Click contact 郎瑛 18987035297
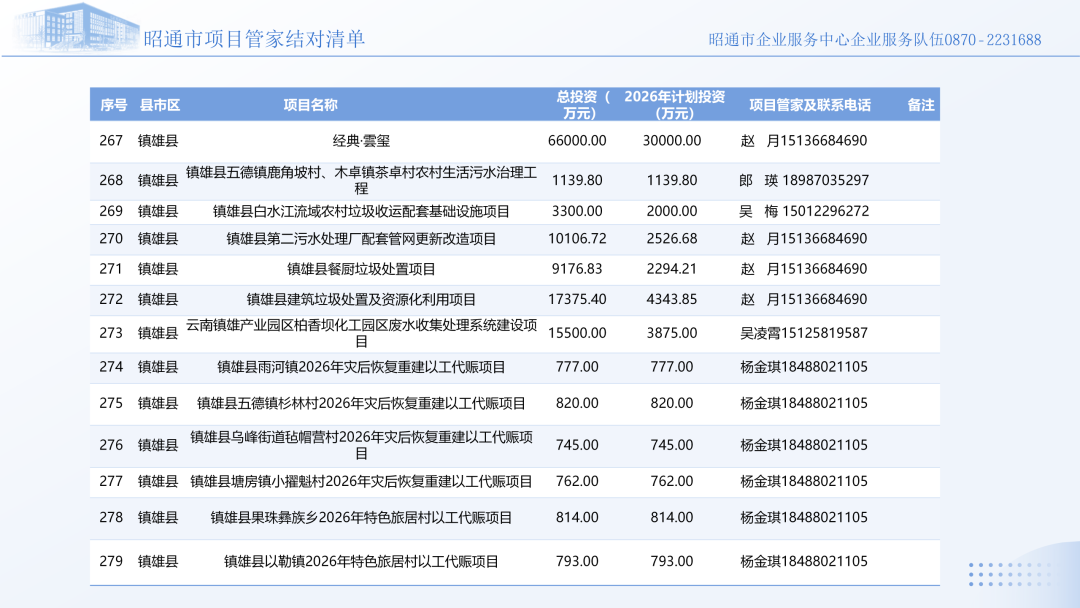1080x608 pixels. tap(804, 180)
